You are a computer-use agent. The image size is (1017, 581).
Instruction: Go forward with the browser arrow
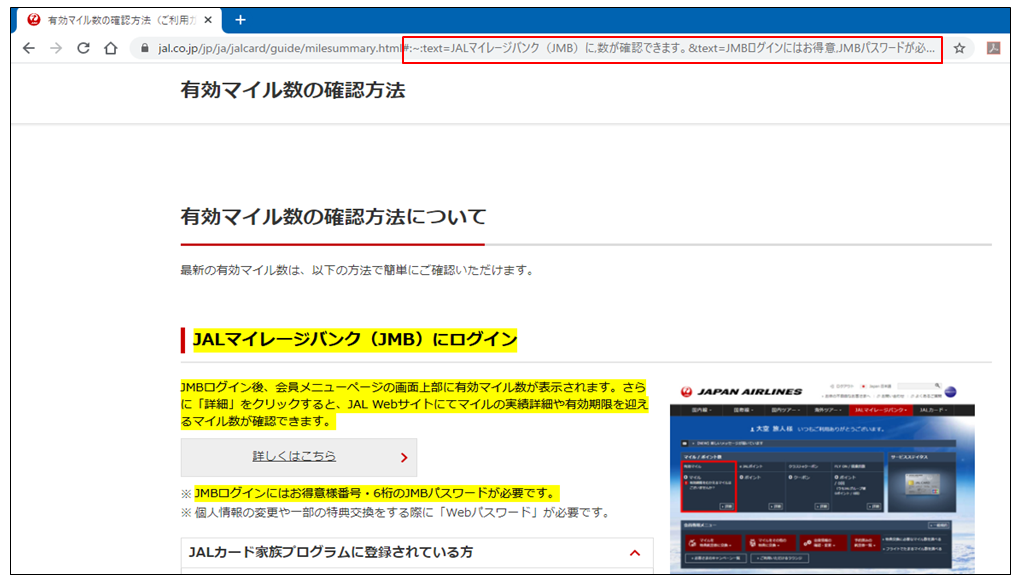click(x=56, y=48)
